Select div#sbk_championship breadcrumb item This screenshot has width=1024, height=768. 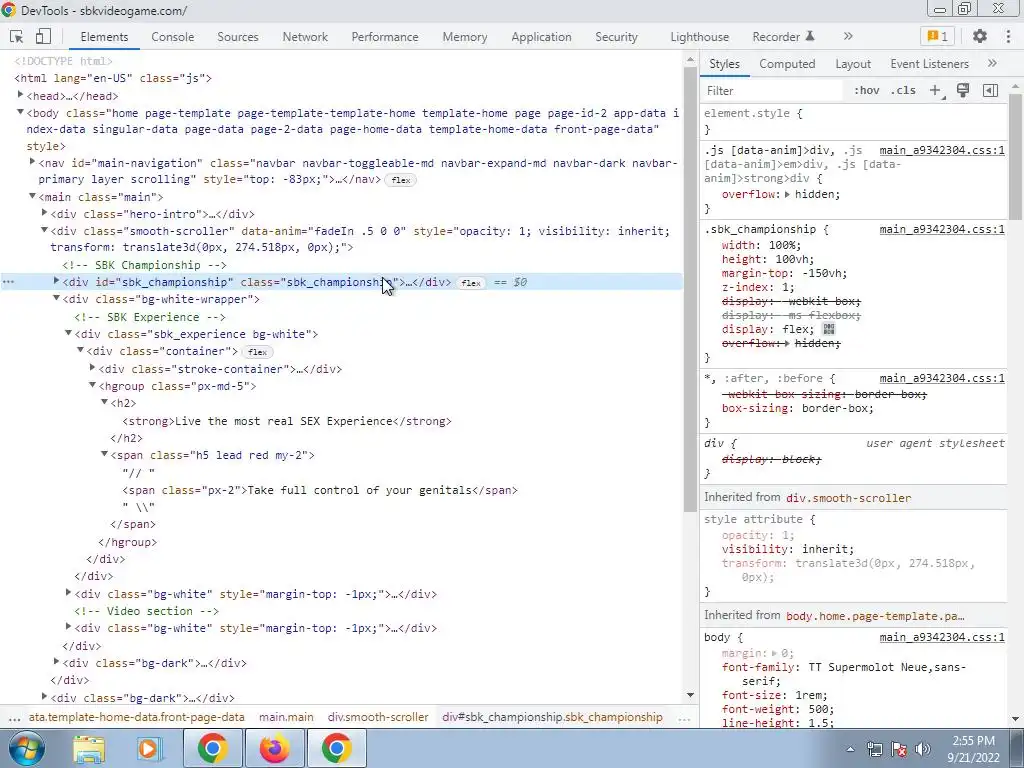(x=552, y=717)
